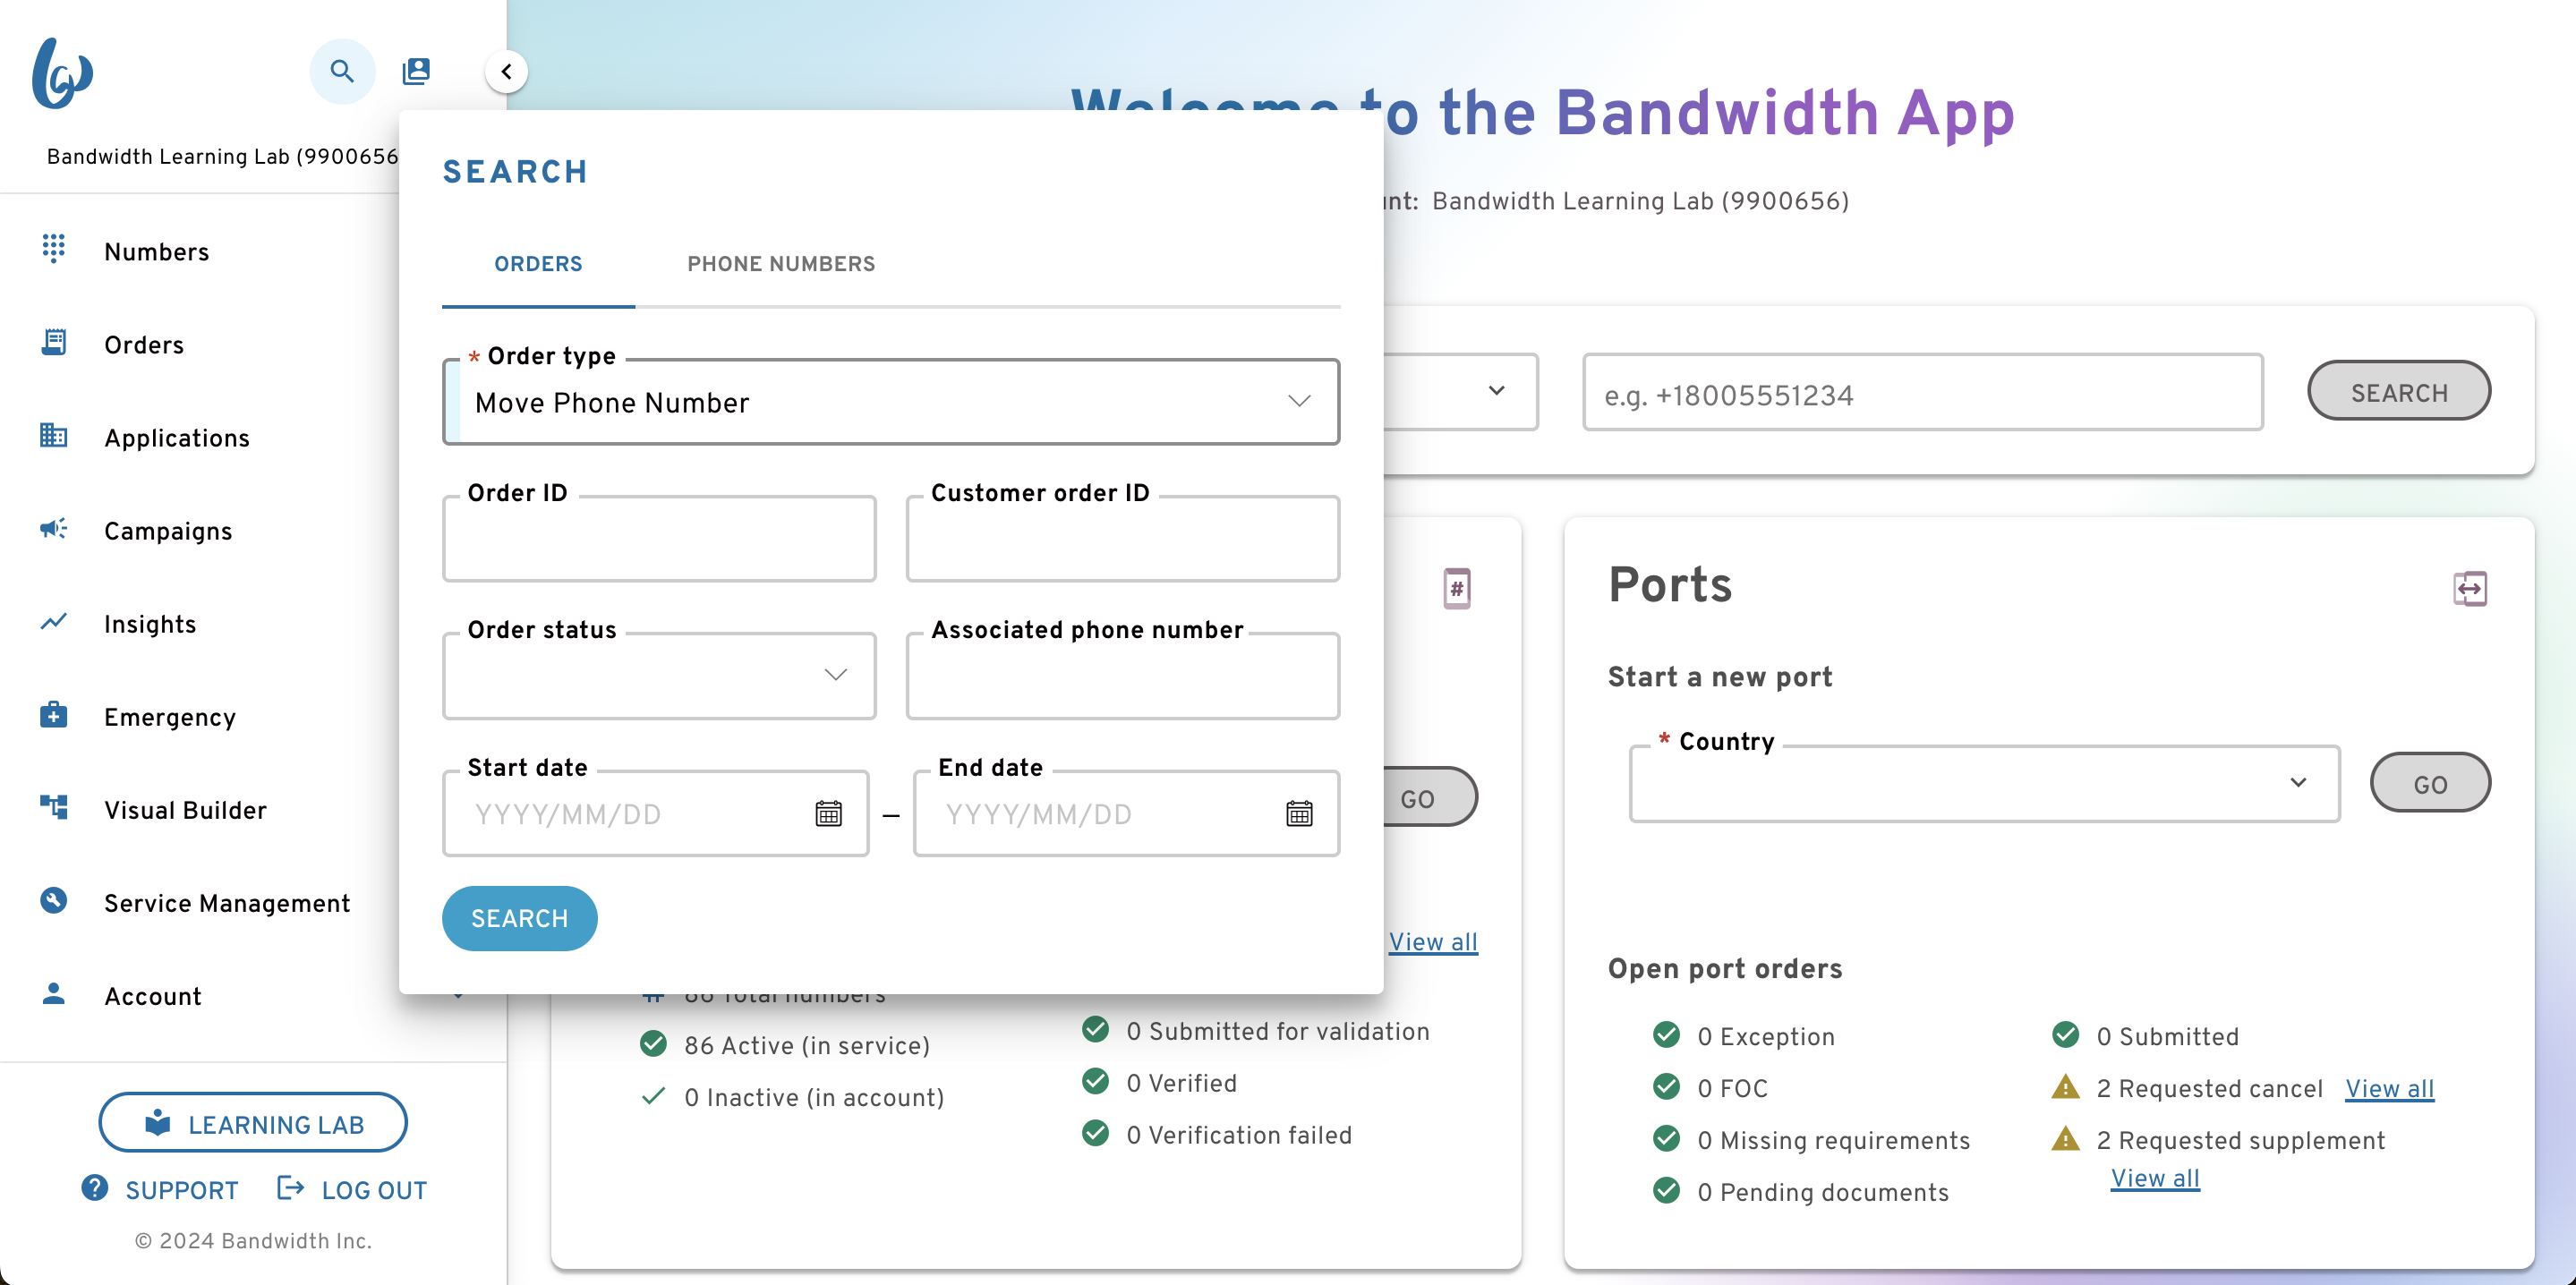Click the Log Out link

coord(374,1190)
